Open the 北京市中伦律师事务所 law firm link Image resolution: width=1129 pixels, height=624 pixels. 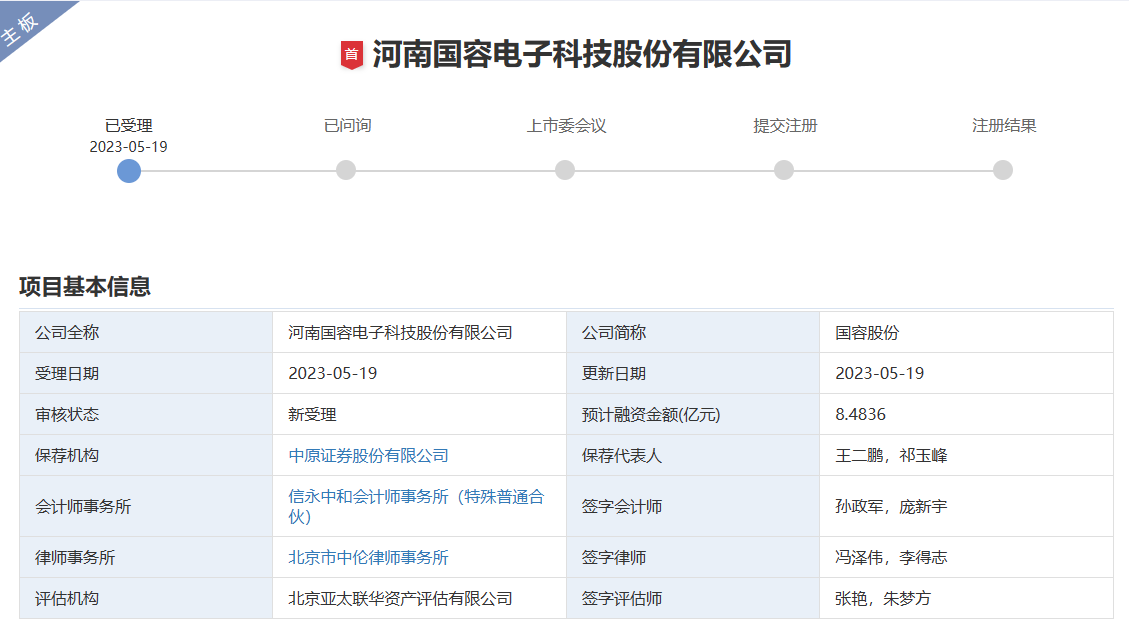[x=369, y=558]
